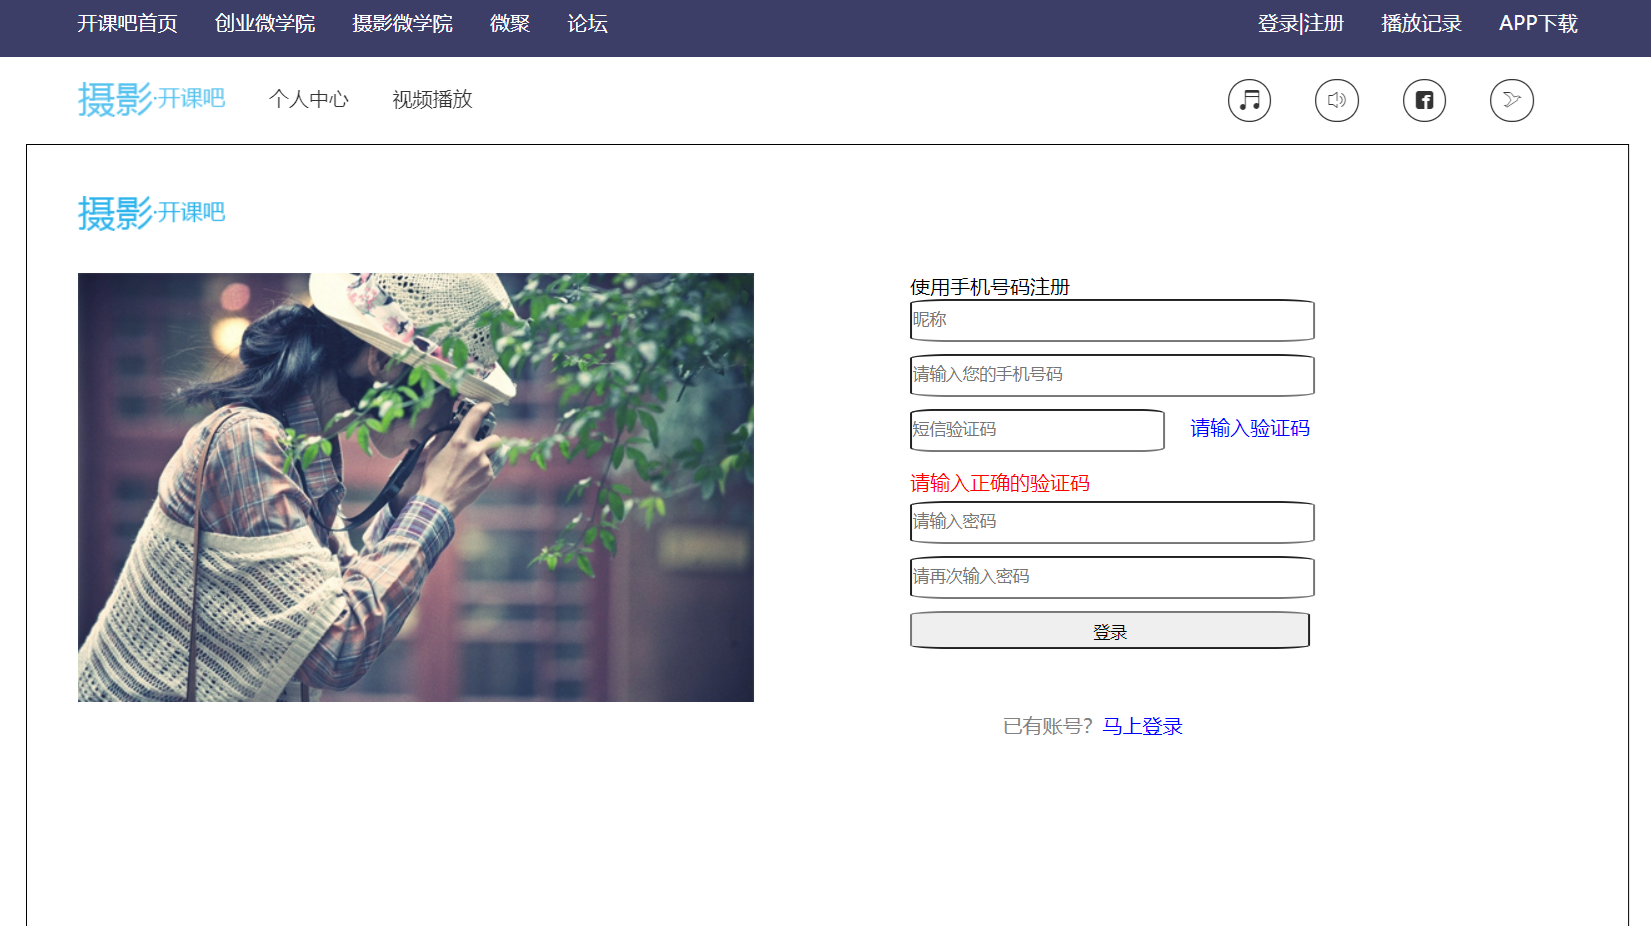Click 请输入验证码 to request a code
Image resolution: width=1651 pixels, height=926 pixels.
click(x=1248, y=428)
